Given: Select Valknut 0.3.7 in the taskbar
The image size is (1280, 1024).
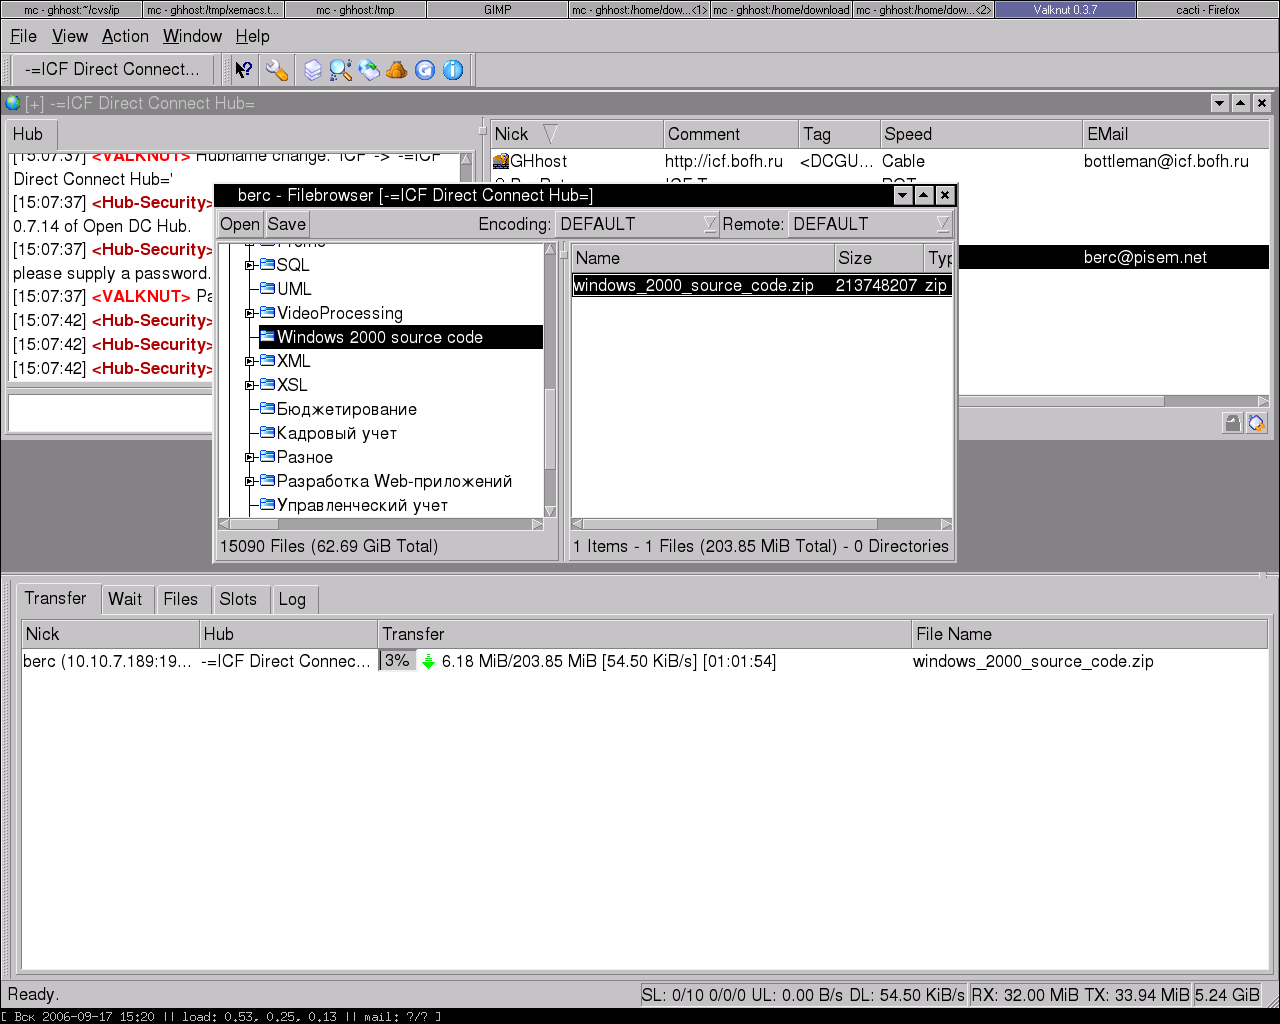Looking at the screenshot, I should click(x=1066, y=10).
